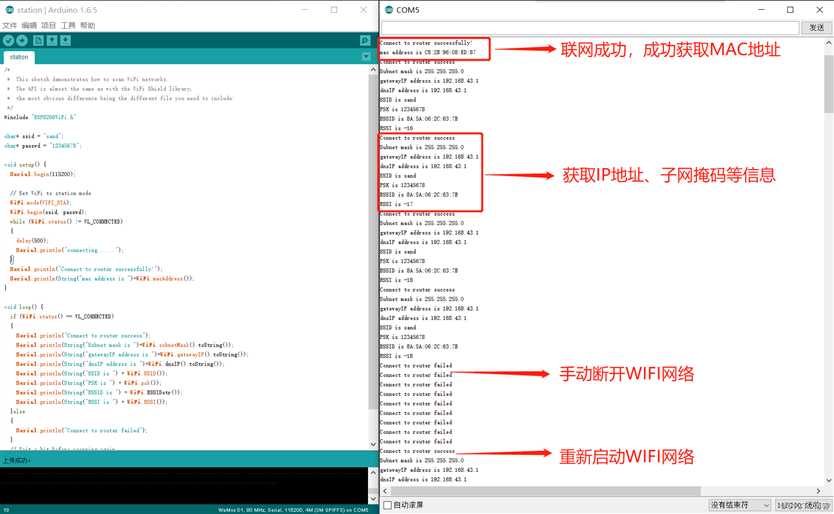Maximize the Arduino station window
This screenshot has width=834, height=514.
334,10
